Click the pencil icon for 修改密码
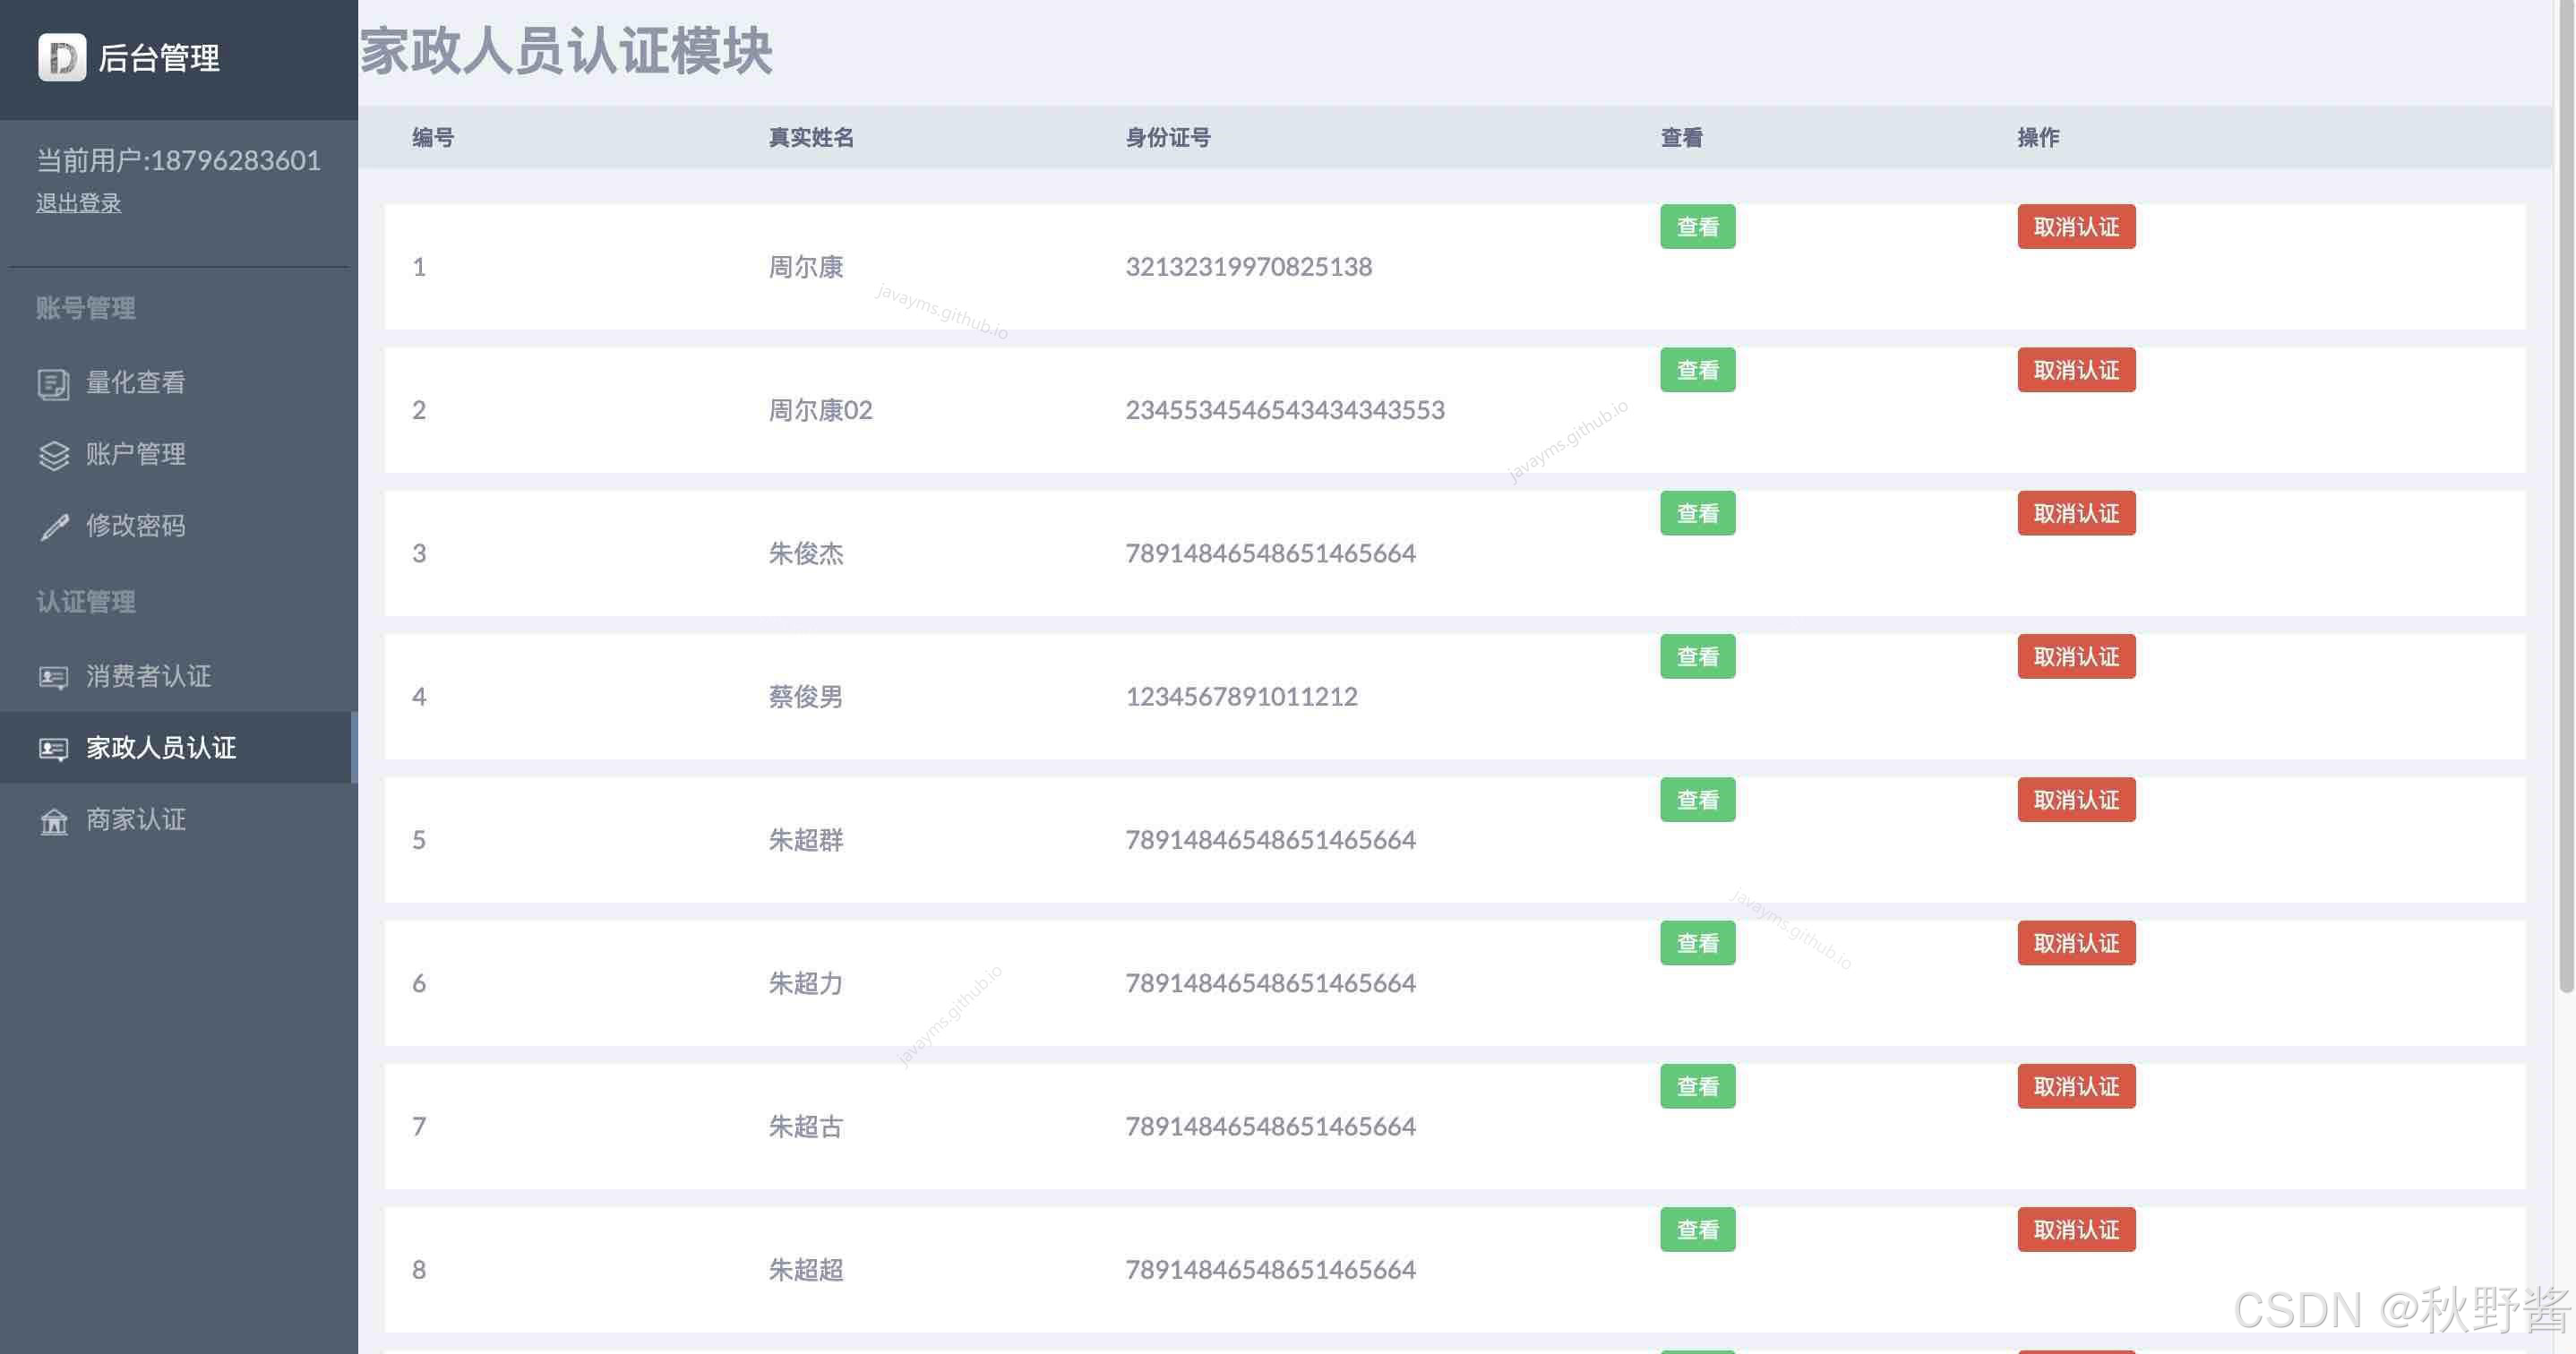 click(53, 527)
